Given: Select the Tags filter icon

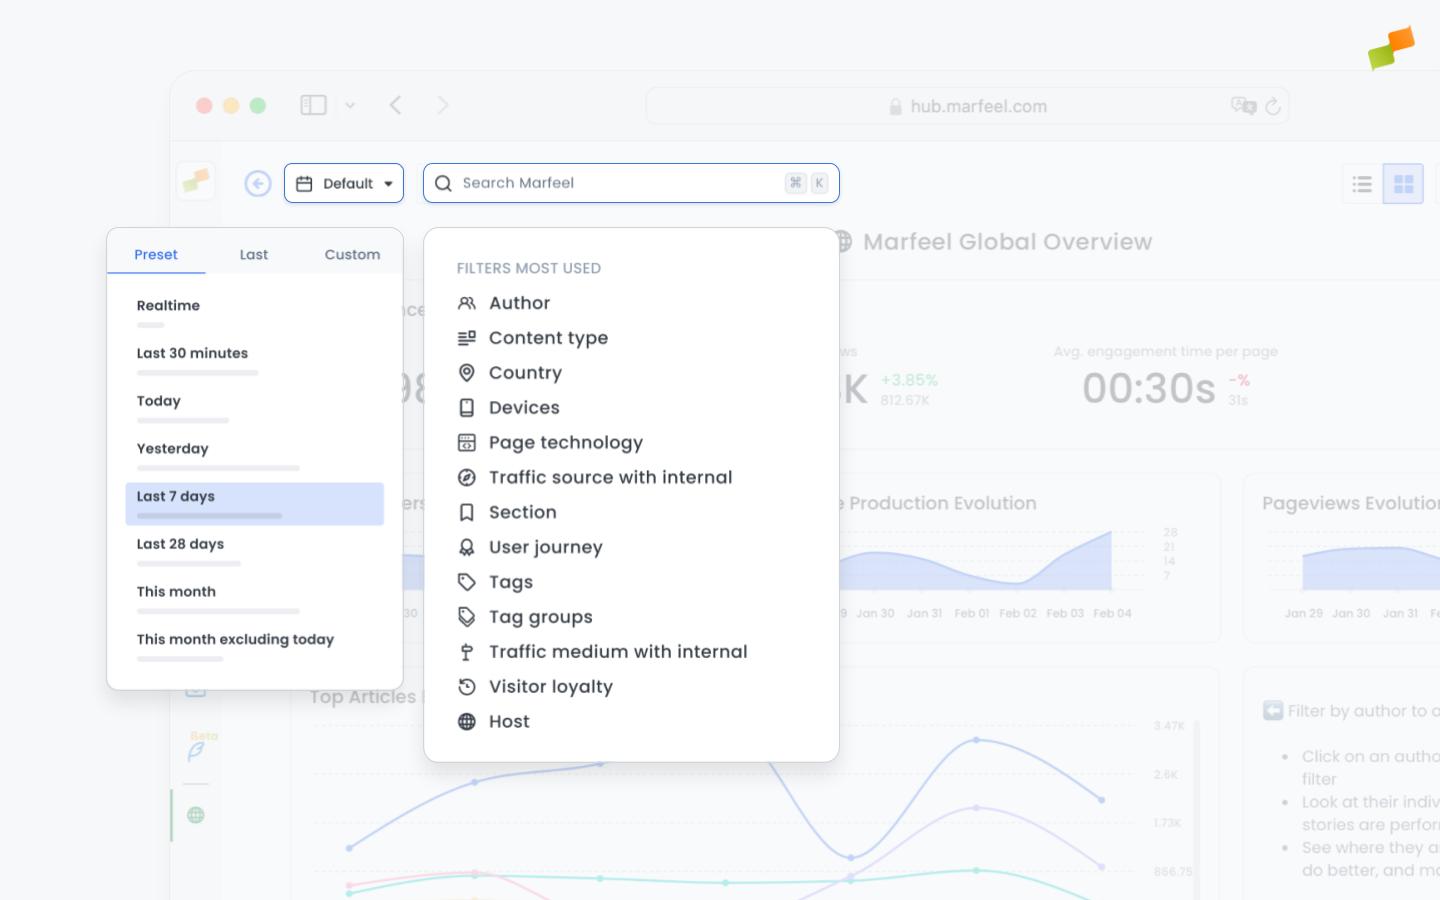Looking at the screenshot, I should [467, 581].
